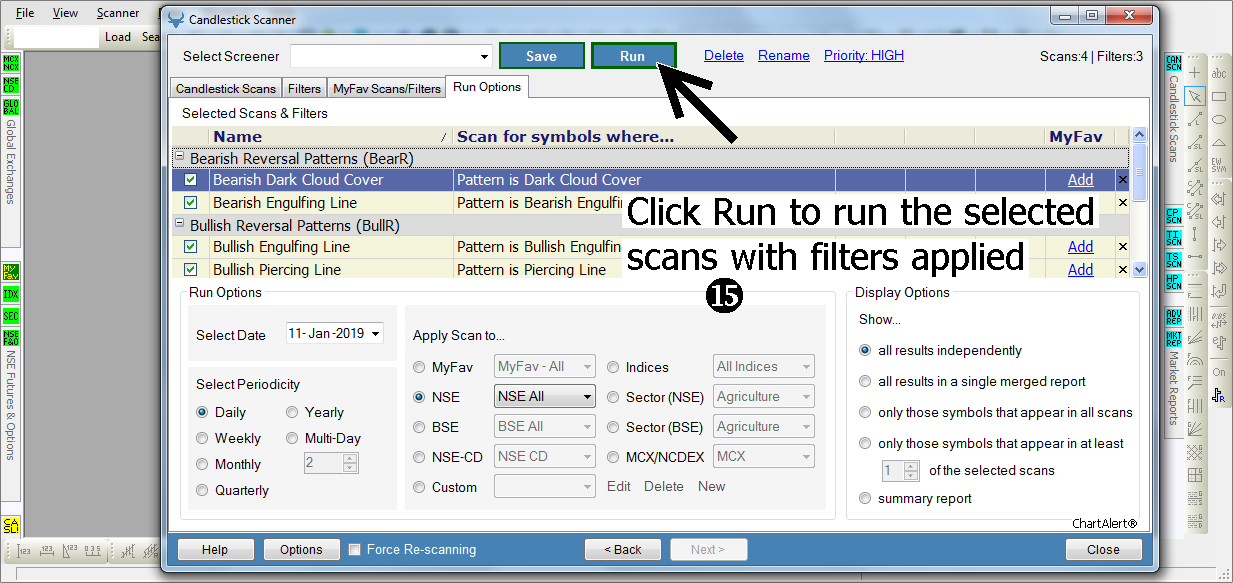Open the All Indices dropdown
Screen dimensions: 1233x583
point(764,366)
